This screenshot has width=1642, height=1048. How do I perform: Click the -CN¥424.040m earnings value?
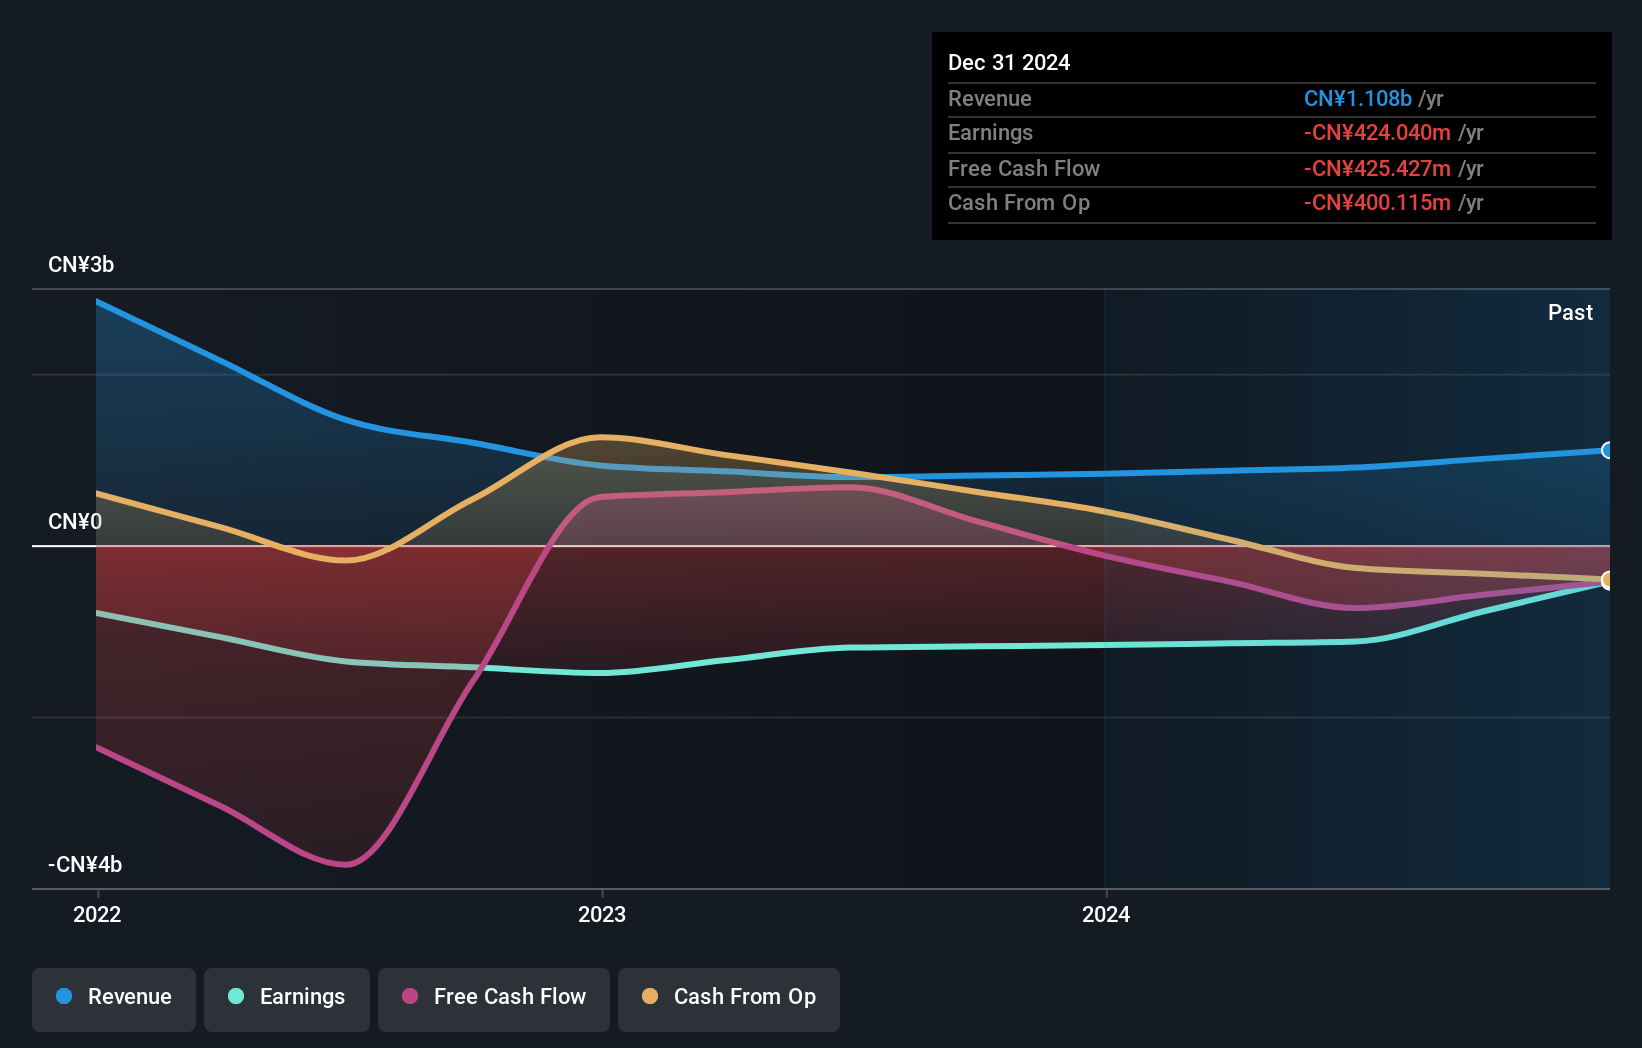(1377, 132)
